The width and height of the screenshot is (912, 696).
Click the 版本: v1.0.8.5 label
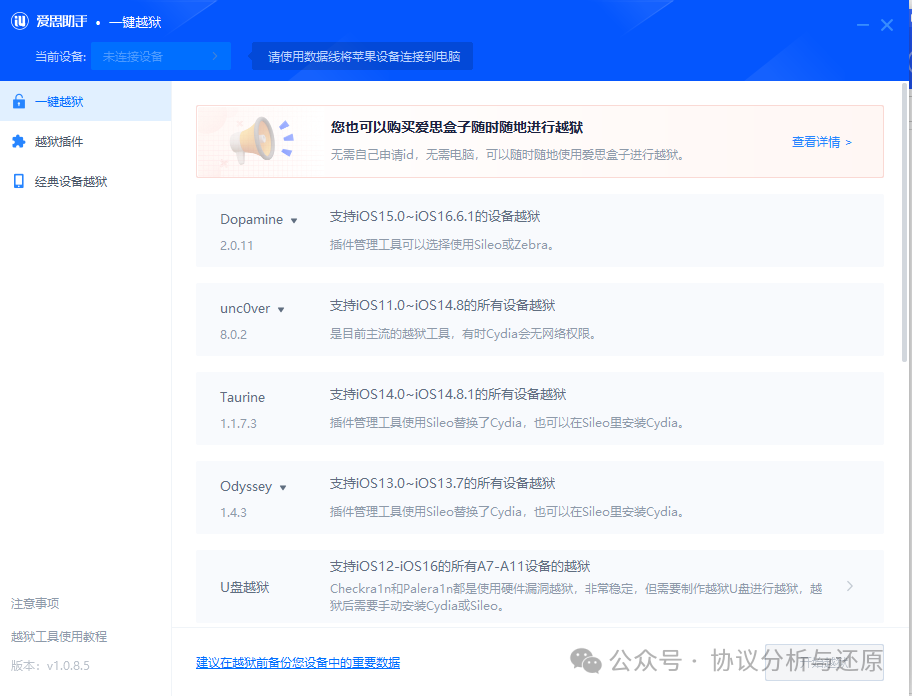pos(51,665)
